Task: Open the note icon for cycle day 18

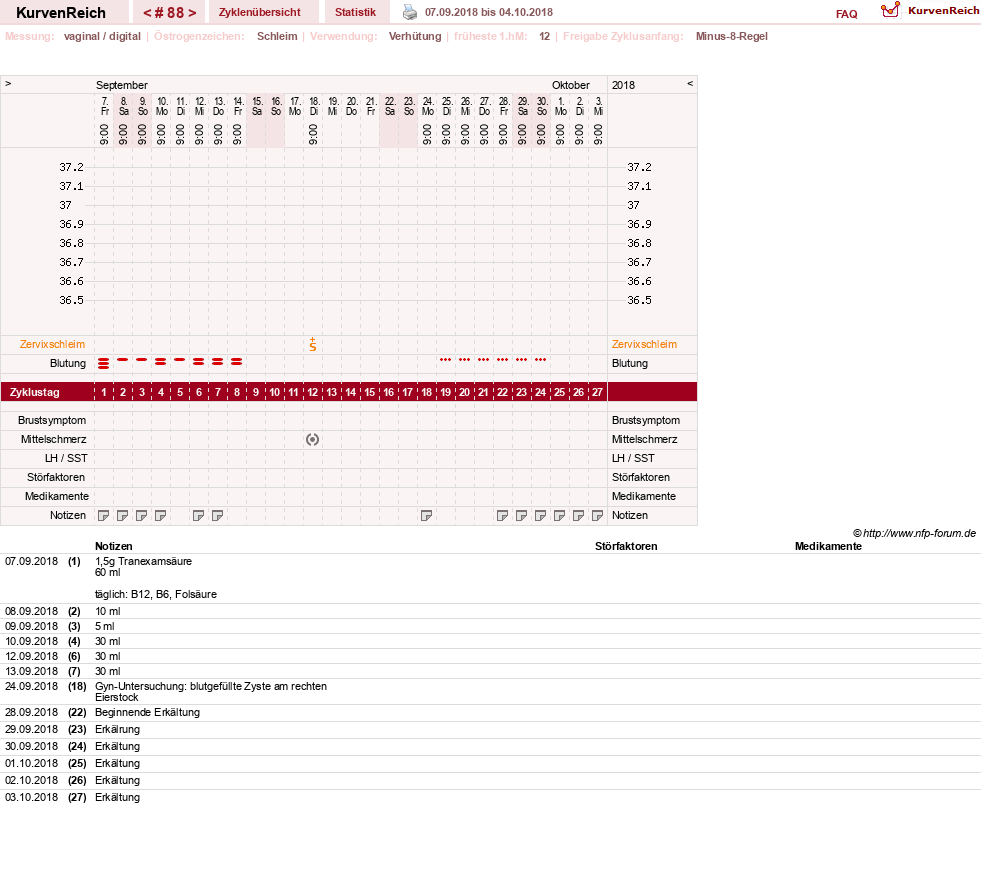Action: (x=427, y=515)
